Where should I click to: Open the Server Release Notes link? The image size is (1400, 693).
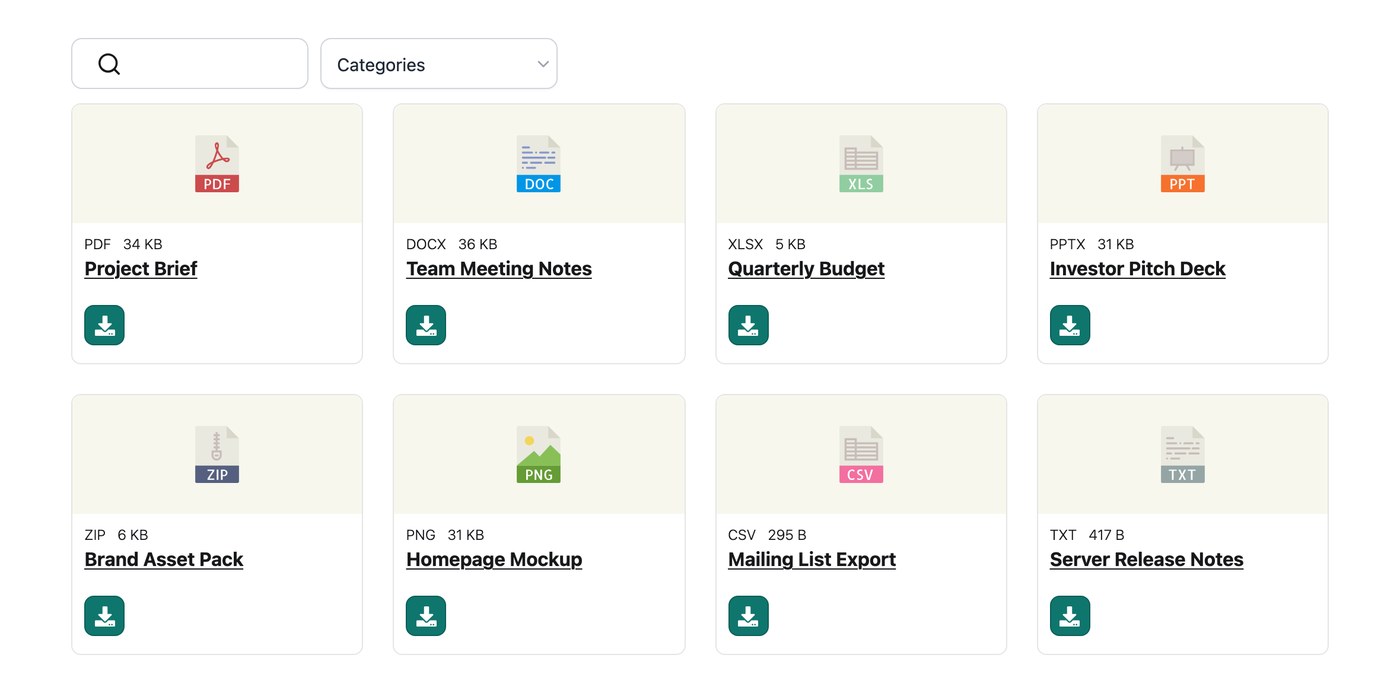[1146, 560]
